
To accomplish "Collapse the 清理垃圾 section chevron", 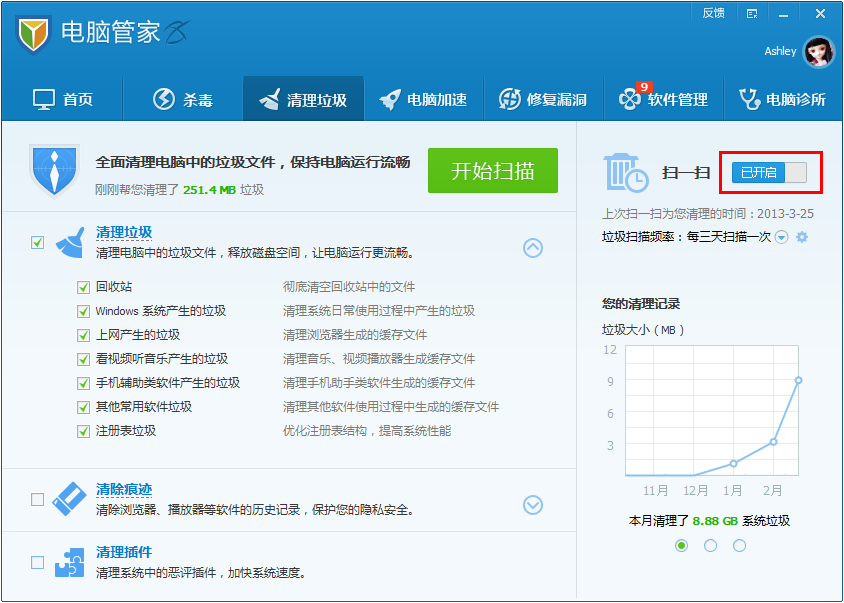I will pos(533,248).
